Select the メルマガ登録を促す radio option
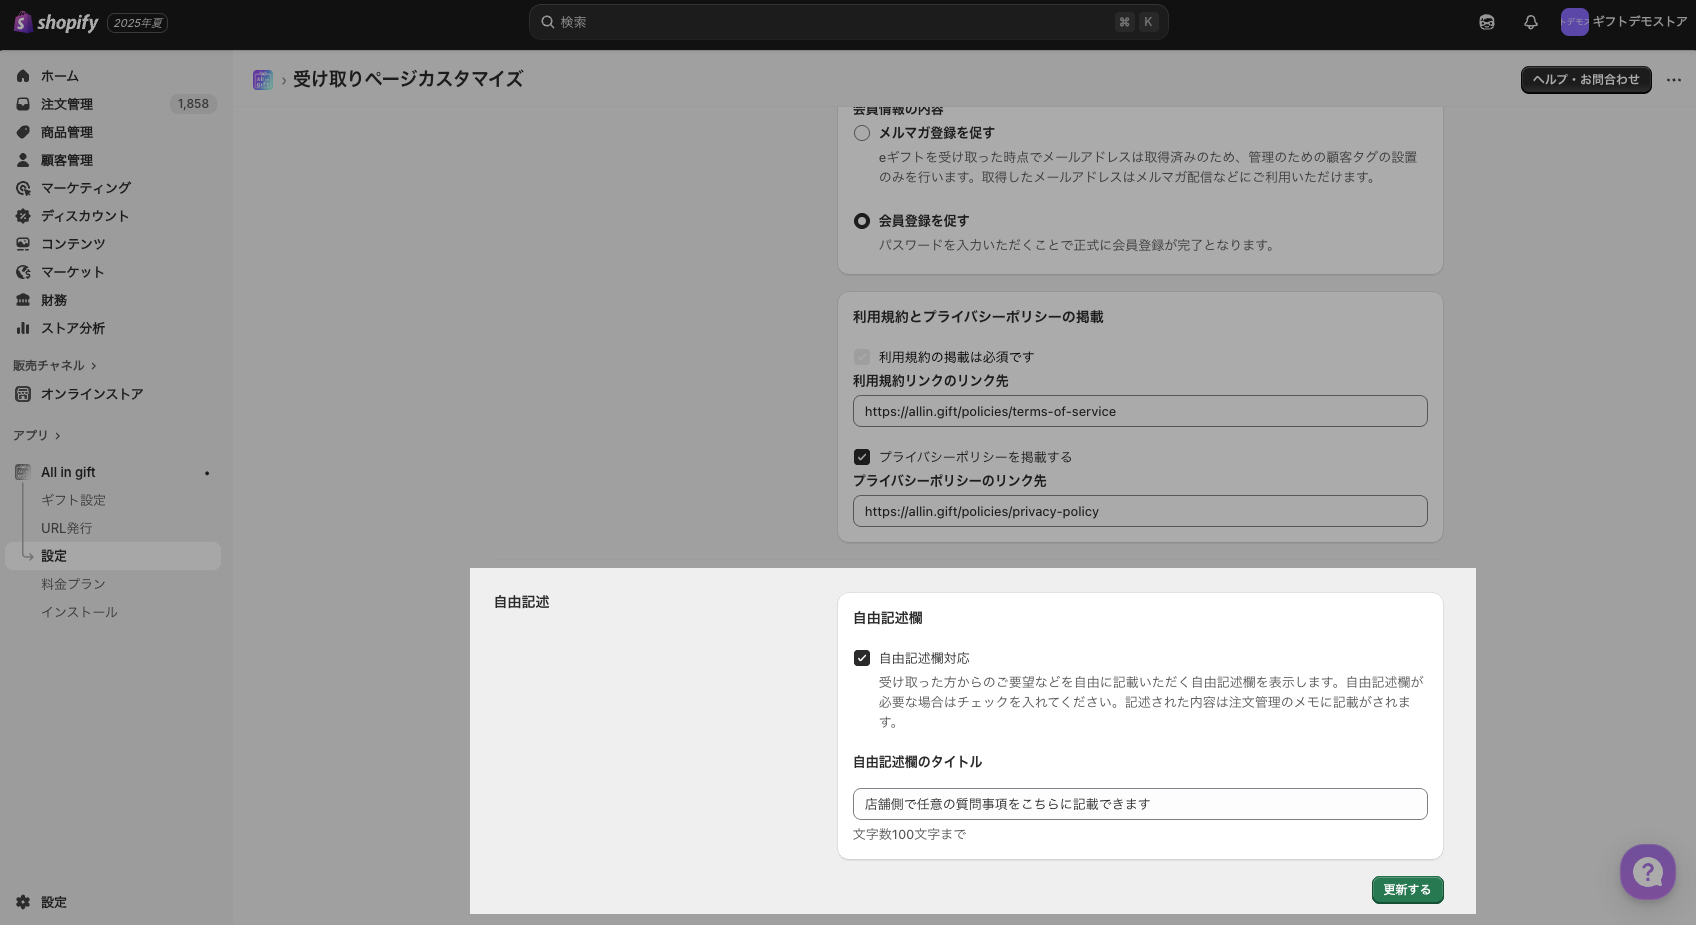This screenshot has width=1696, height=925. [x=862, y=133]
